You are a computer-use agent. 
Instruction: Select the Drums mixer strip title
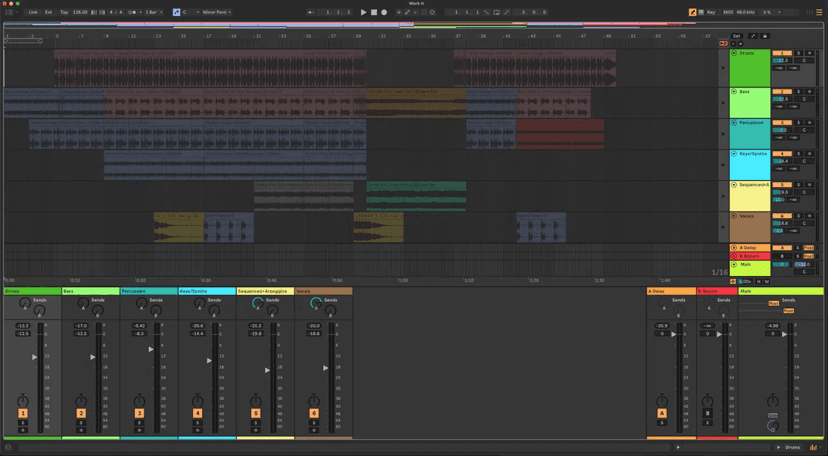32,291
